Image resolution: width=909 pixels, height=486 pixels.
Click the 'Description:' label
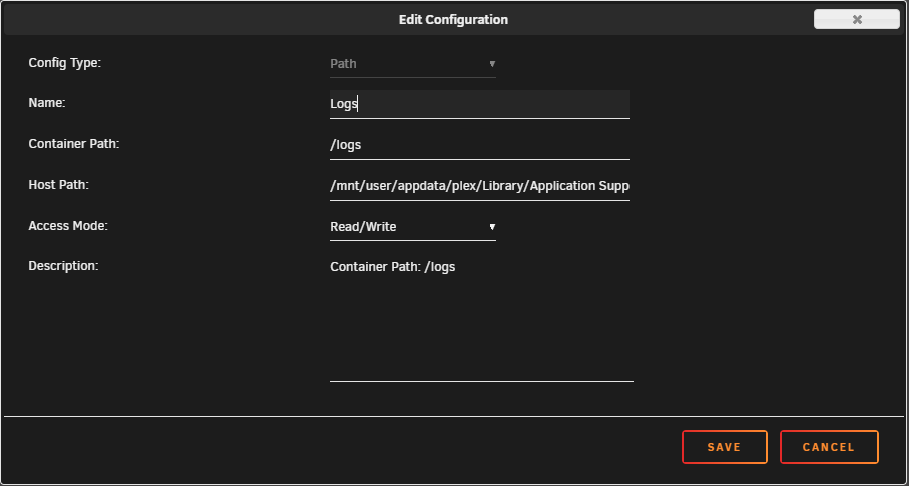63,266
